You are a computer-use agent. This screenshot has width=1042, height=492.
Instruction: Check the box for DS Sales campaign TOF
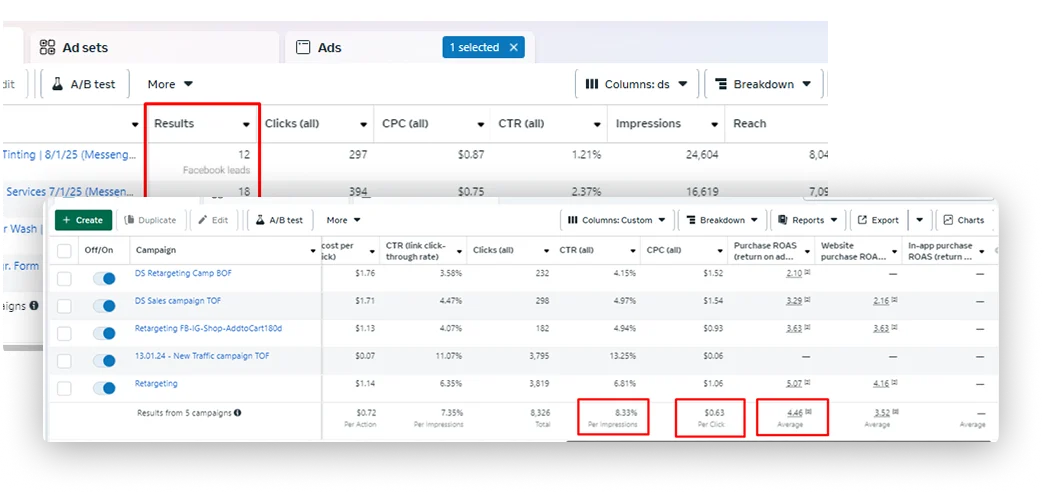pos(64,306)
